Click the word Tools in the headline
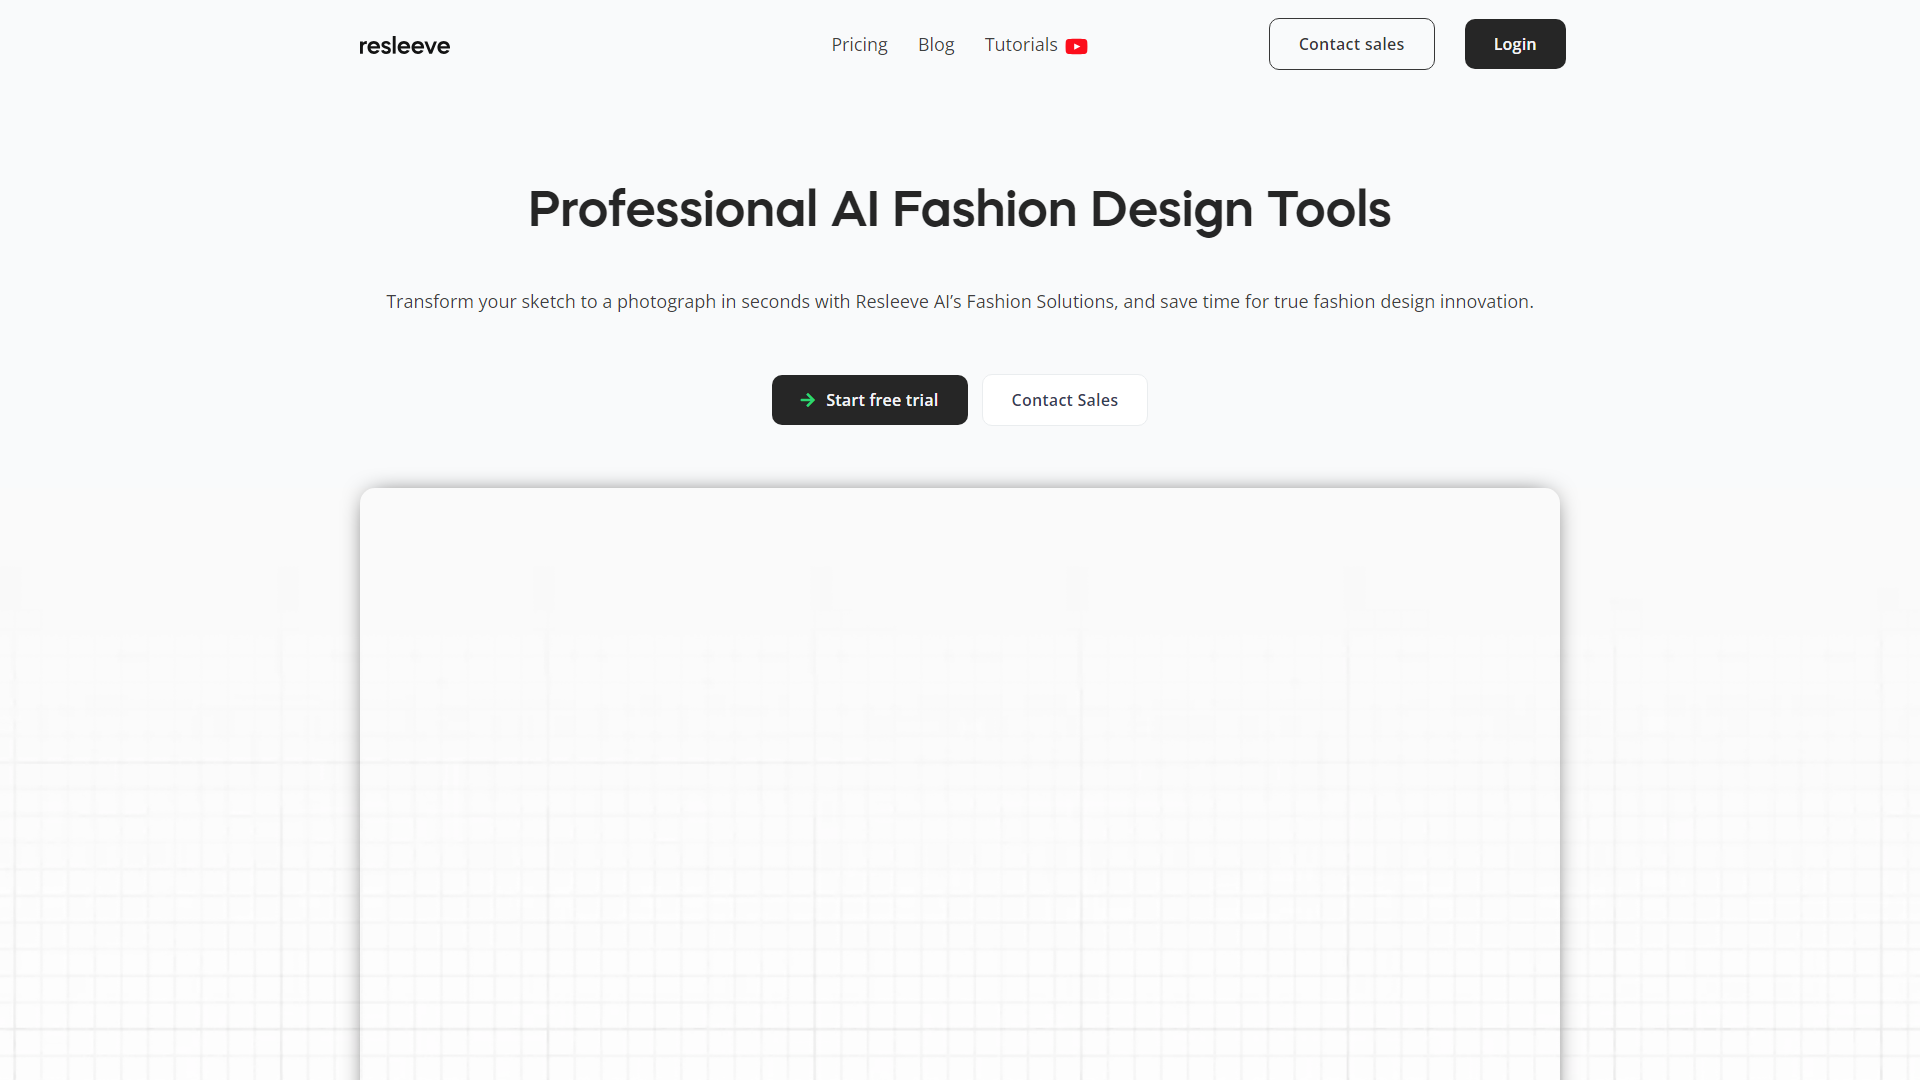 point(1328,210)
